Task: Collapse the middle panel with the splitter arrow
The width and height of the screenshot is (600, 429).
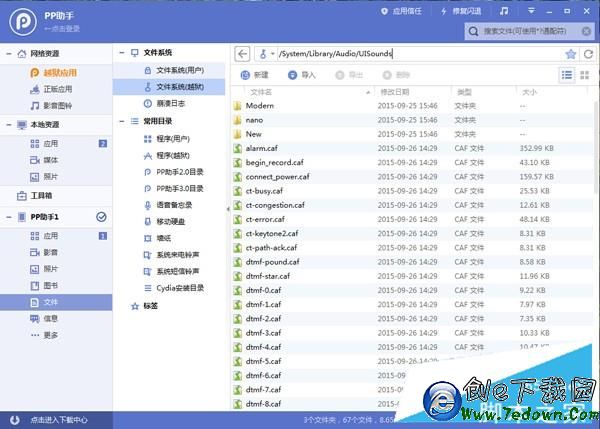Action: pyautogui.click(x=228, y=209)
